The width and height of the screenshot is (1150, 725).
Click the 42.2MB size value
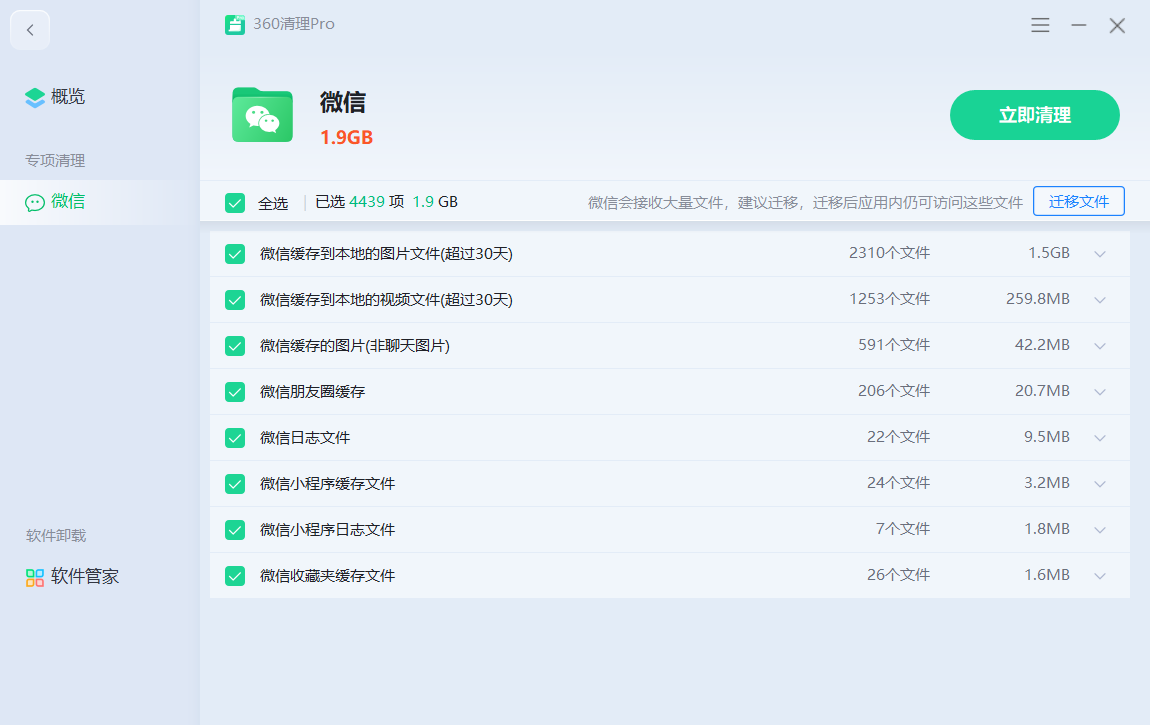coord(1042,345)
